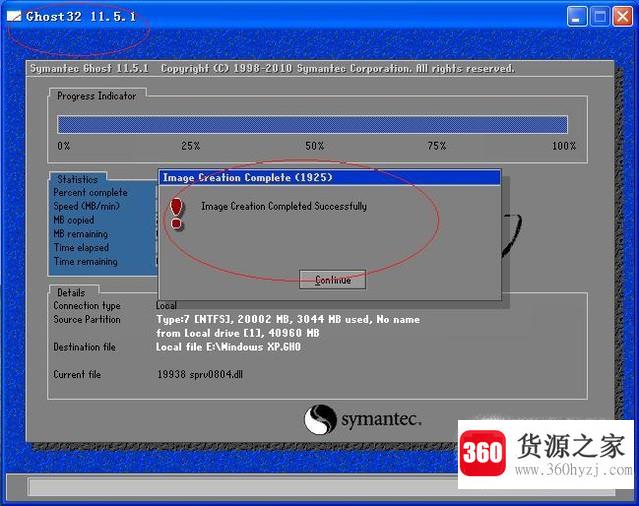Click the 'Current file' label
The image size is (639, 506).
pos(77,374)
